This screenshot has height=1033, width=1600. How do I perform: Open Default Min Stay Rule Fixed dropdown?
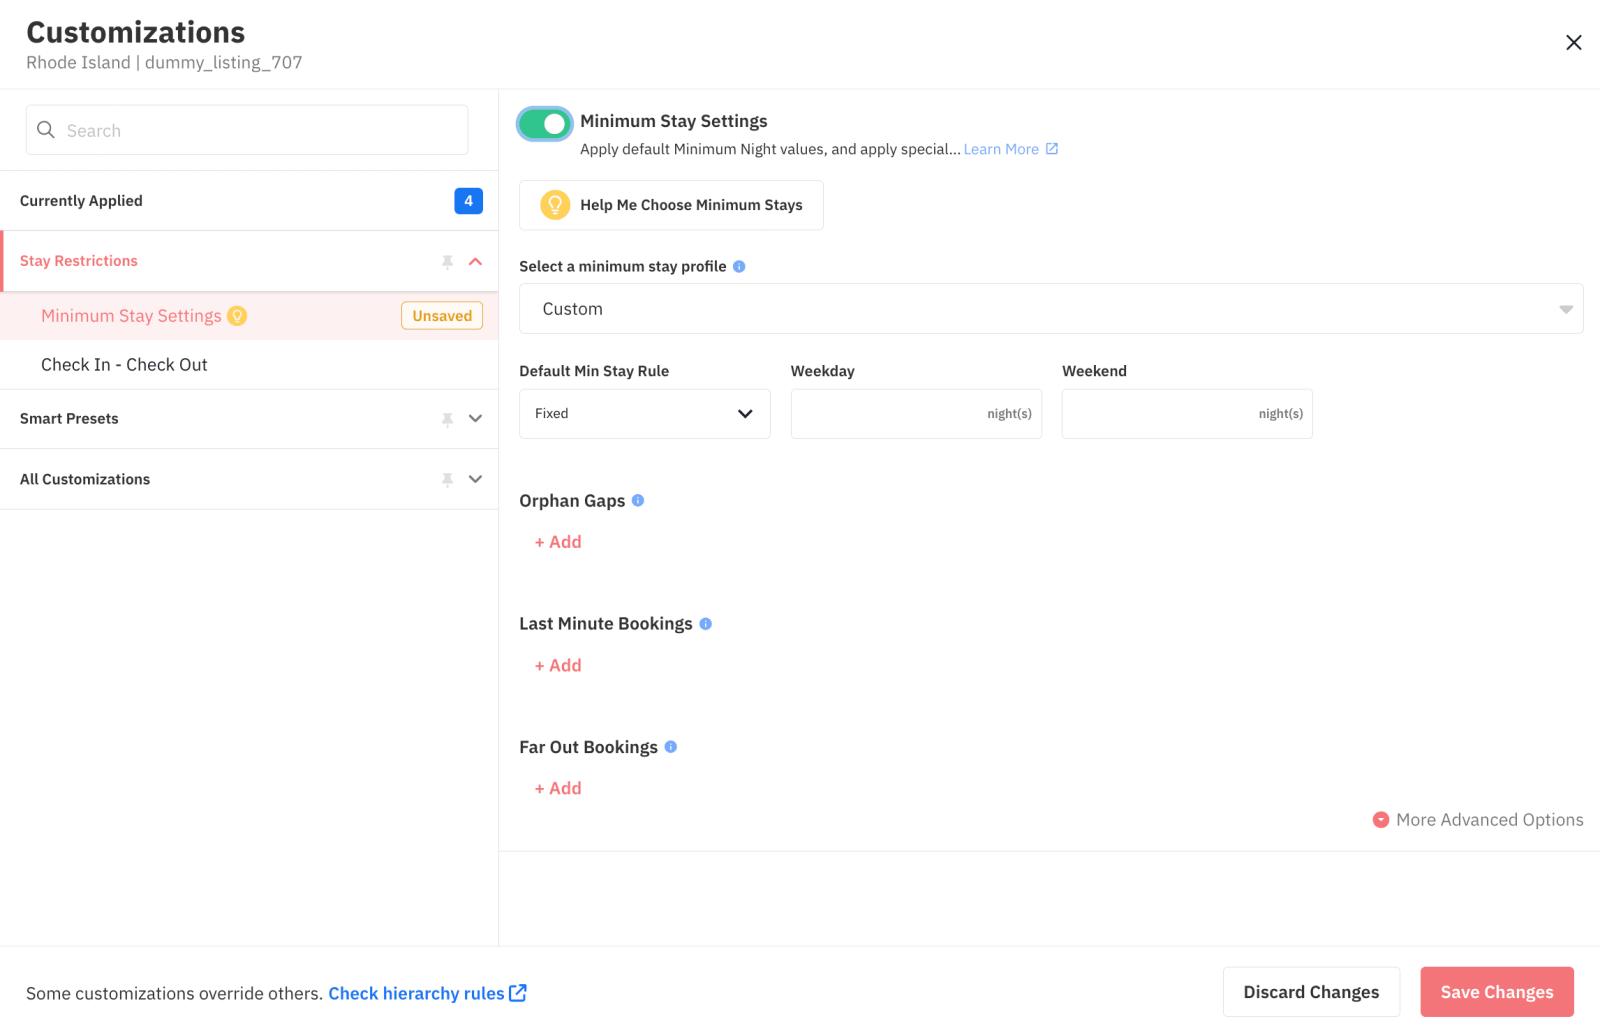point(645,414)
